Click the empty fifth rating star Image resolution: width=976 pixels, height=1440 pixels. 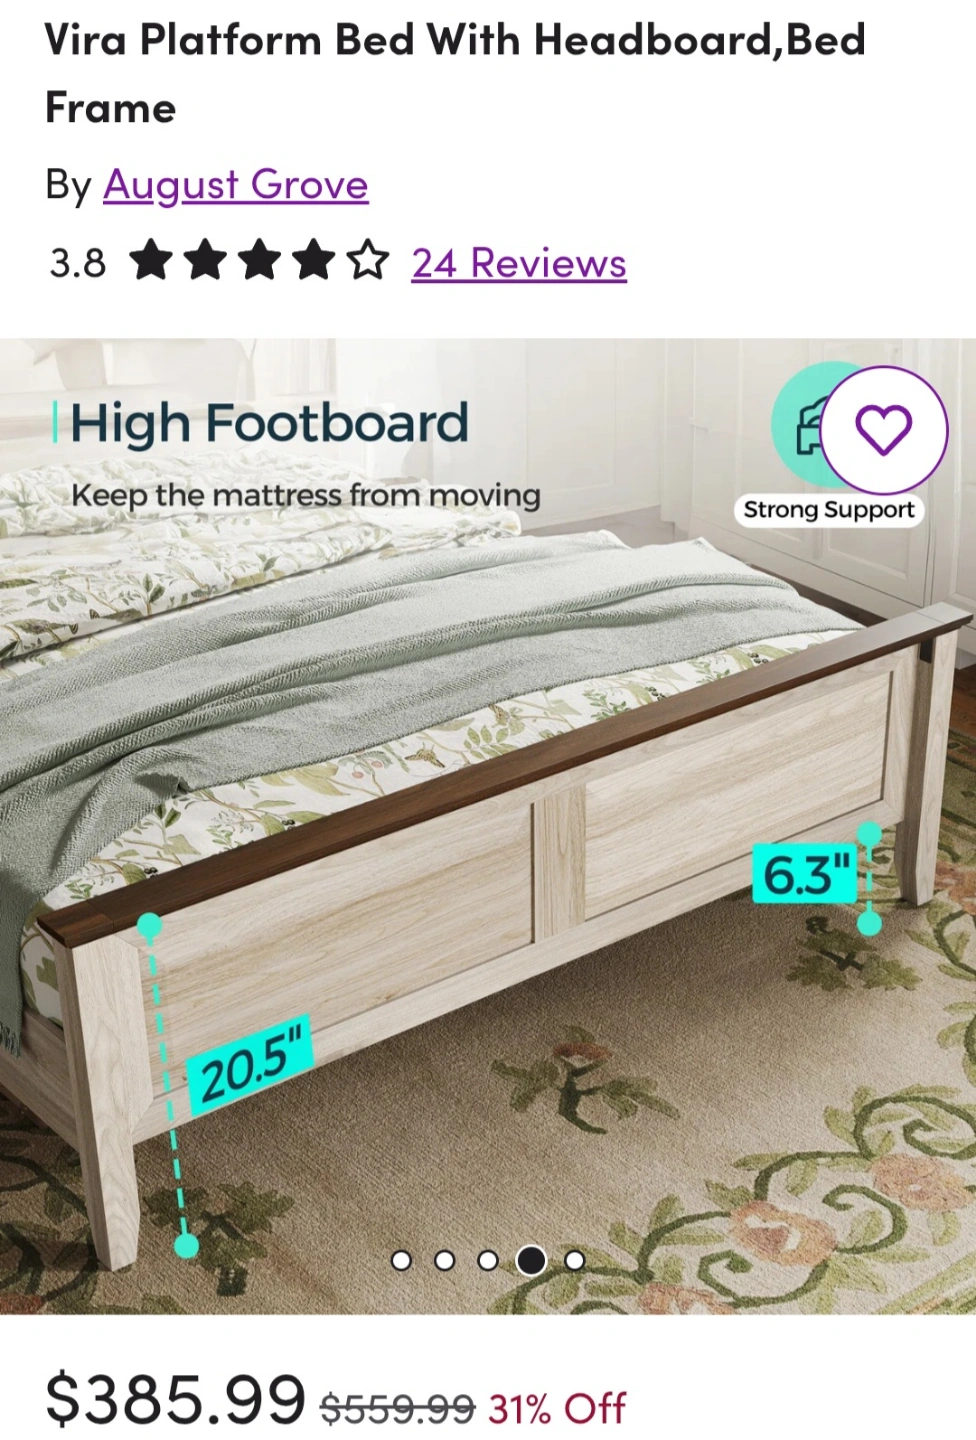368,260
